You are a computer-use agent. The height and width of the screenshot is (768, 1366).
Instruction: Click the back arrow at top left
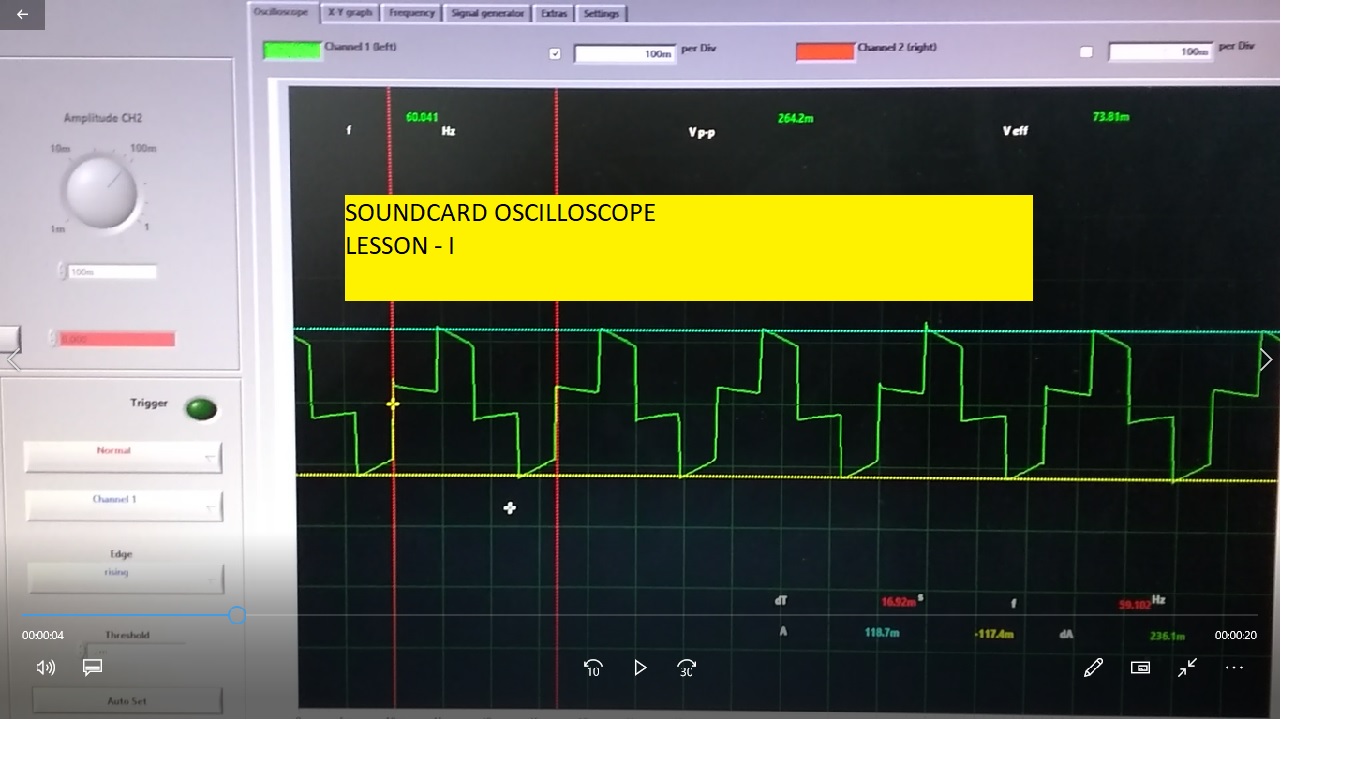pos(22,14)
